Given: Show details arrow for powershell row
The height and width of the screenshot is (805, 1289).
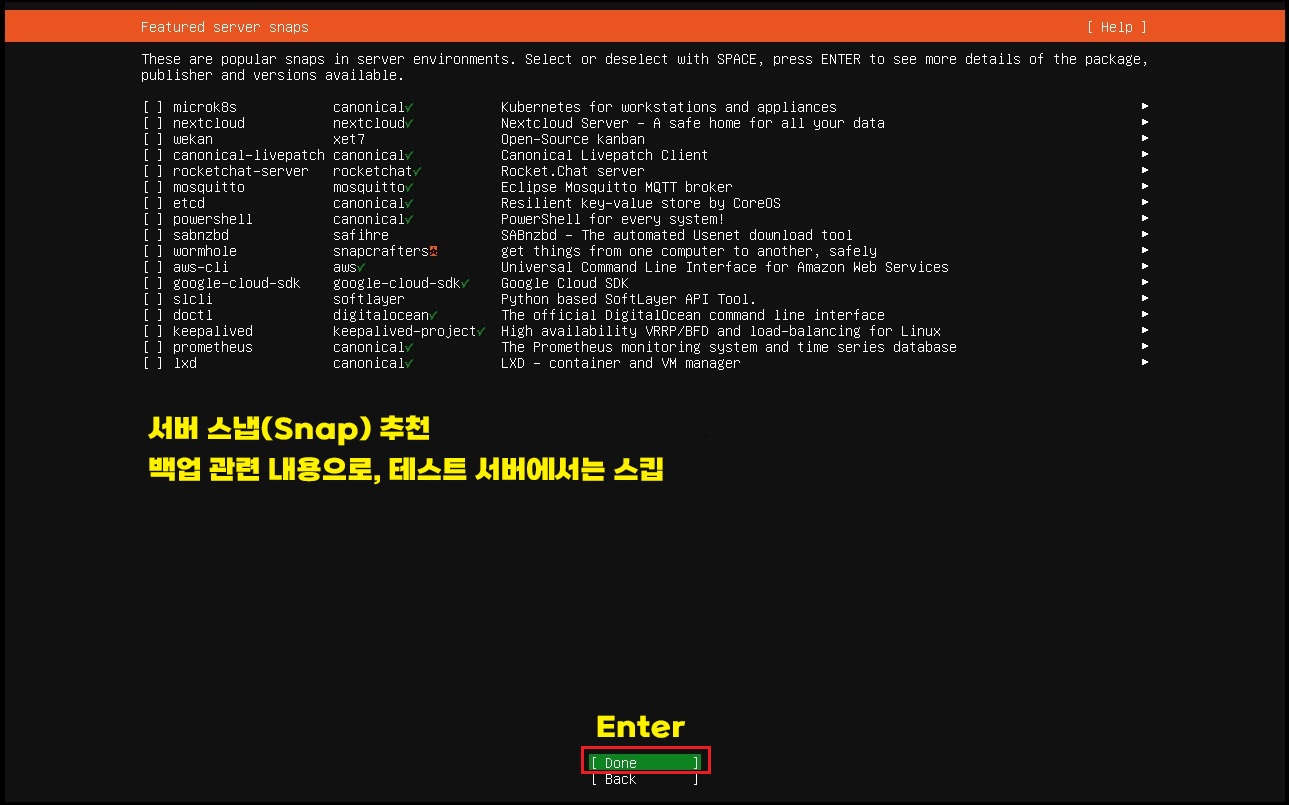Looking at the screenshot, I should 1145,219.
